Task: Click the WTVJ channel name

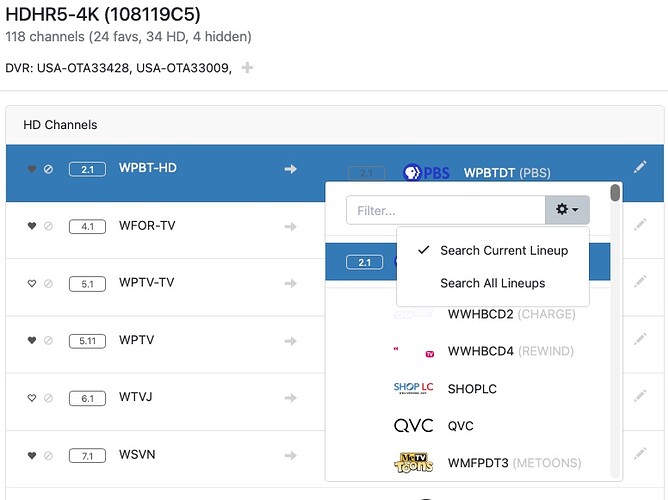Action: (x=137, y=398)
